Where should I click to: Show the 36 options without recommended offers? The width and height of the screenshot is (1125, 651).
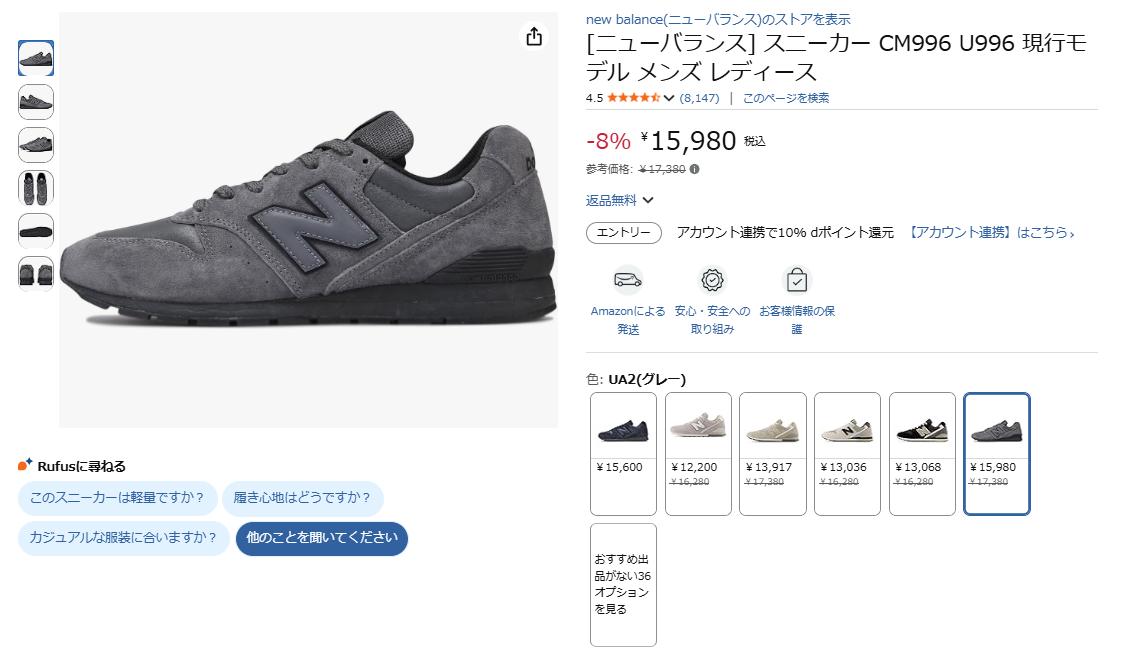(623, 584)
